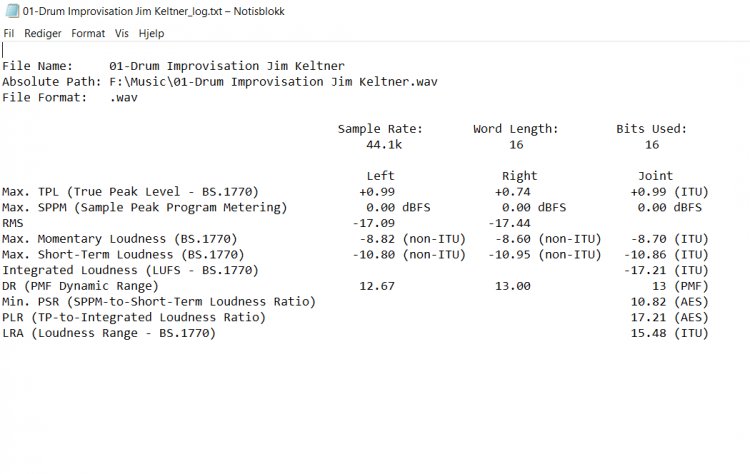
Task: Click the File Format .wav text
Action: (123, 98)
